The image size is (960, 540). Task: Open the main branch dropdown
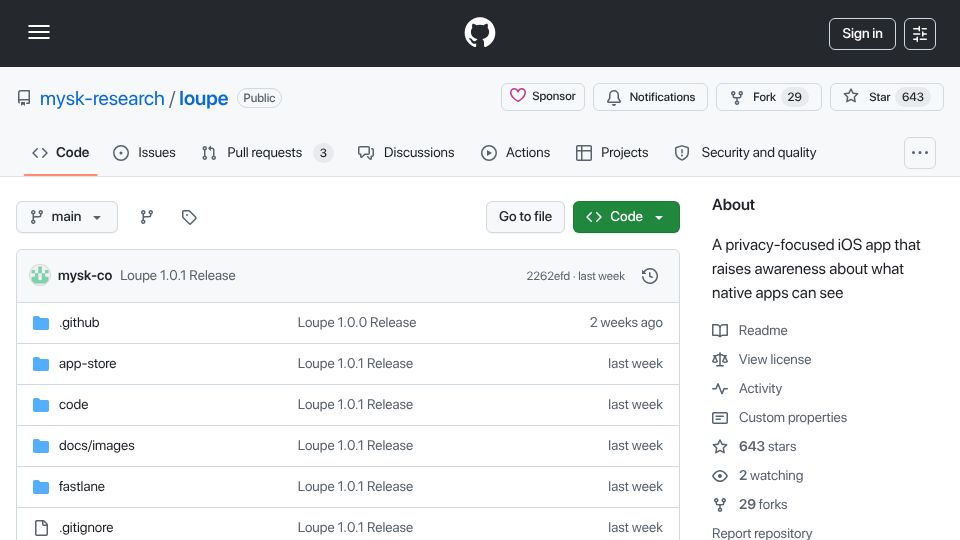(x=67, y=217)
